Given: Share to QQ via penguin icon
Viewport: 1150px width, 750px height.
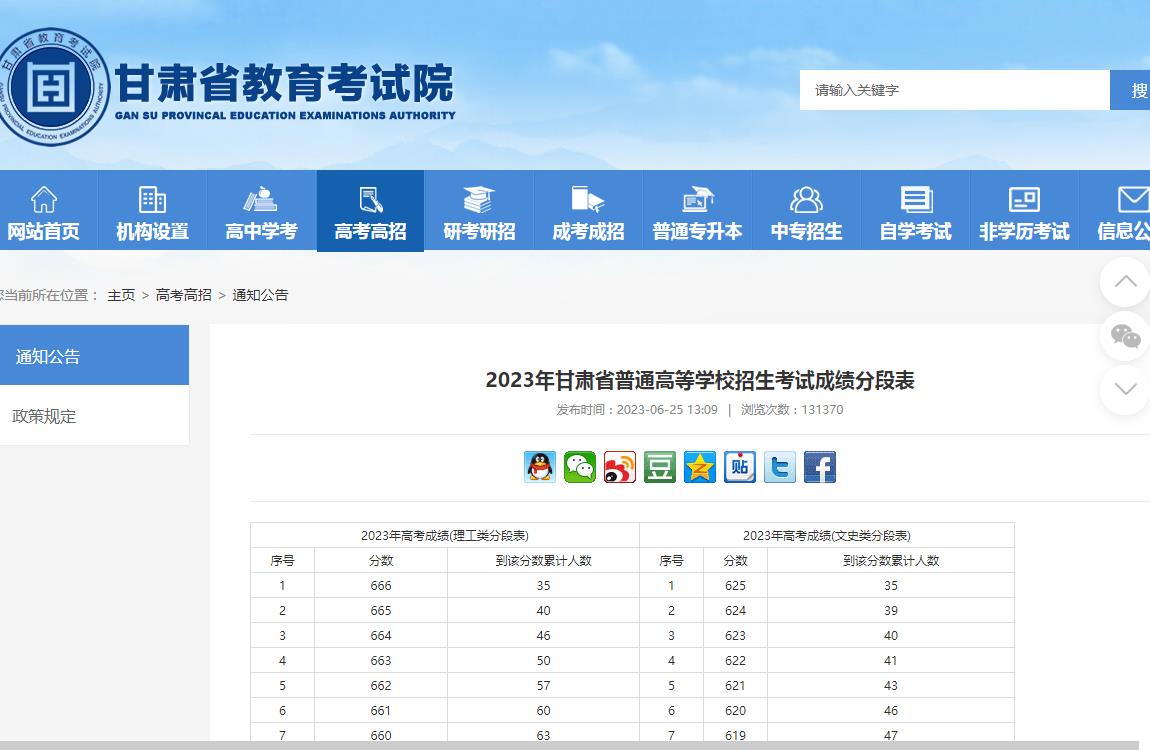Looking at the screenshot, I should [540, 467].
